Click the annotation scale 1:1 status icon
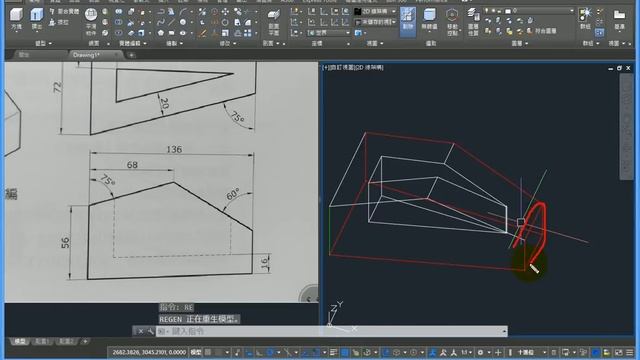Image resolution: width=640 pixels, height=360 pixels. coord(465,352)
